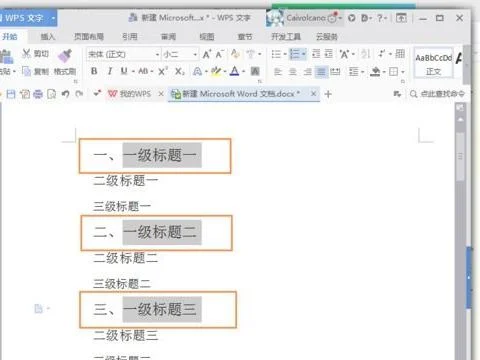Toggle the bullet list button
This screenshot has height=360, width=480.
[x=276, y=54]
